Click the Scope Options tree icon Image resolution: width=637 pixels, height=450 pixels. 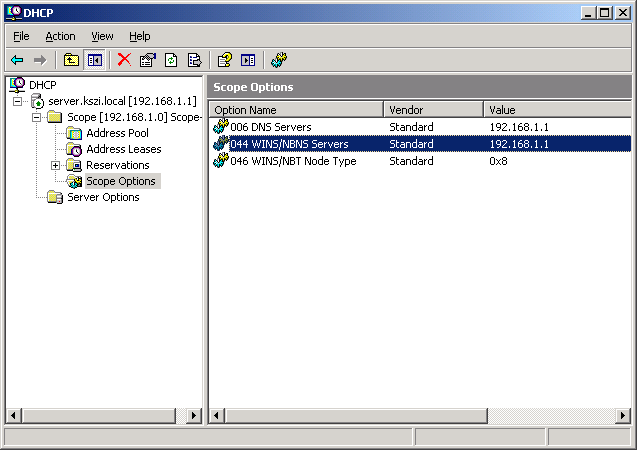tap(74, 181)
